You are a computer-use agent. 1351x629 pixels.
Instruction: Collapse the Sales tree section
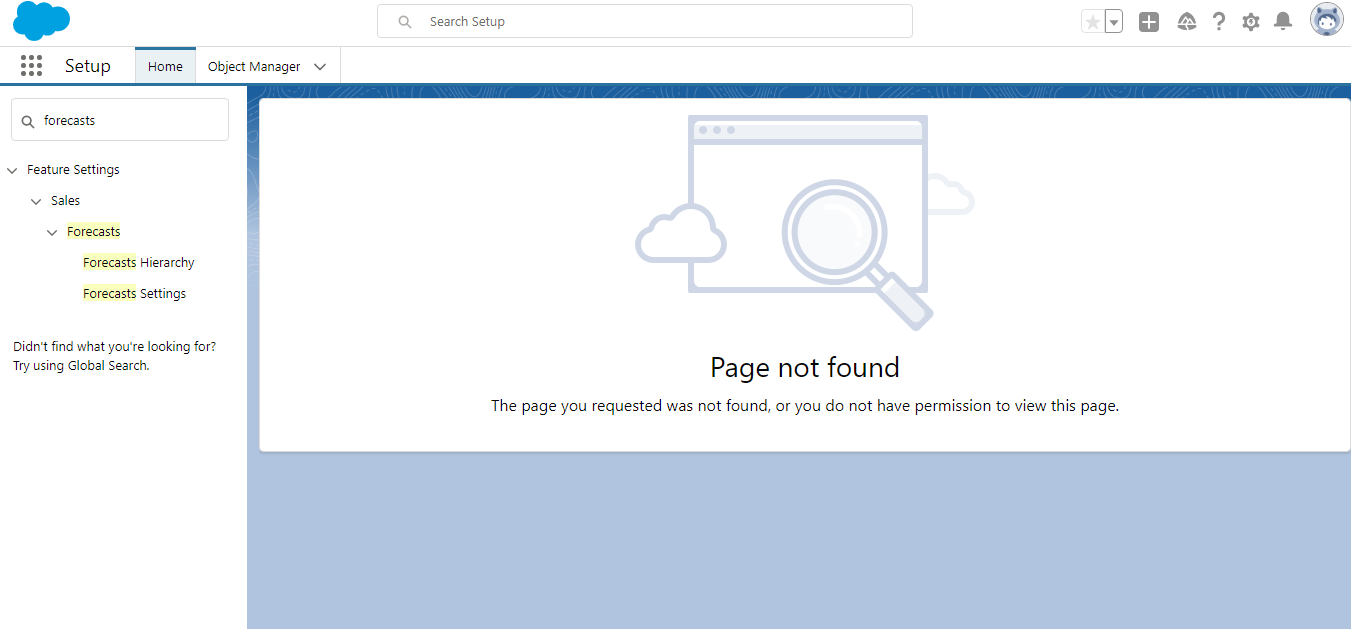pos(35,200)
